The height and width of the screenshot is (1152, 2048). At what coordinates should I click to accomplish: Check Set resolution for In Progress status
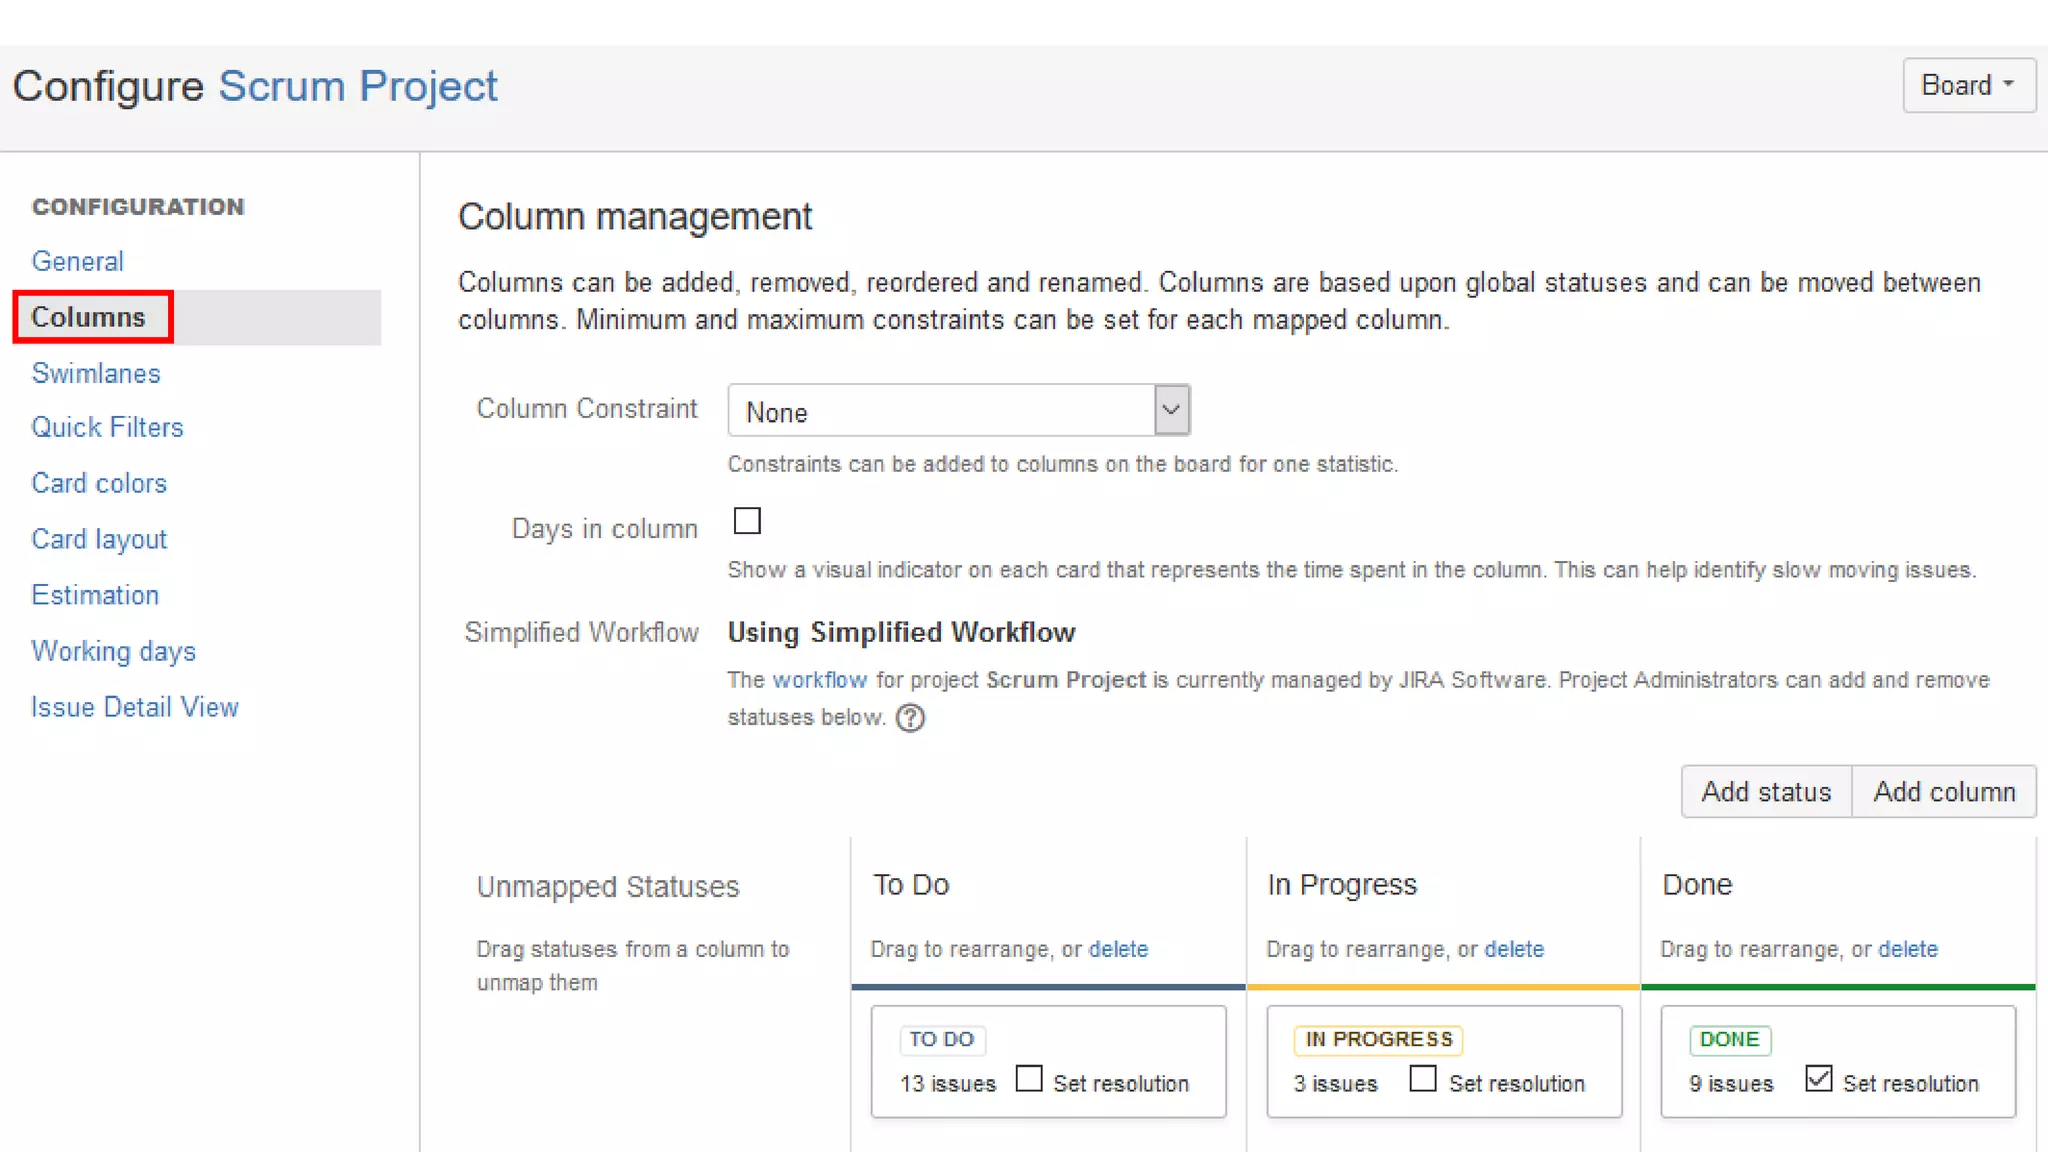point(1423,1079)
